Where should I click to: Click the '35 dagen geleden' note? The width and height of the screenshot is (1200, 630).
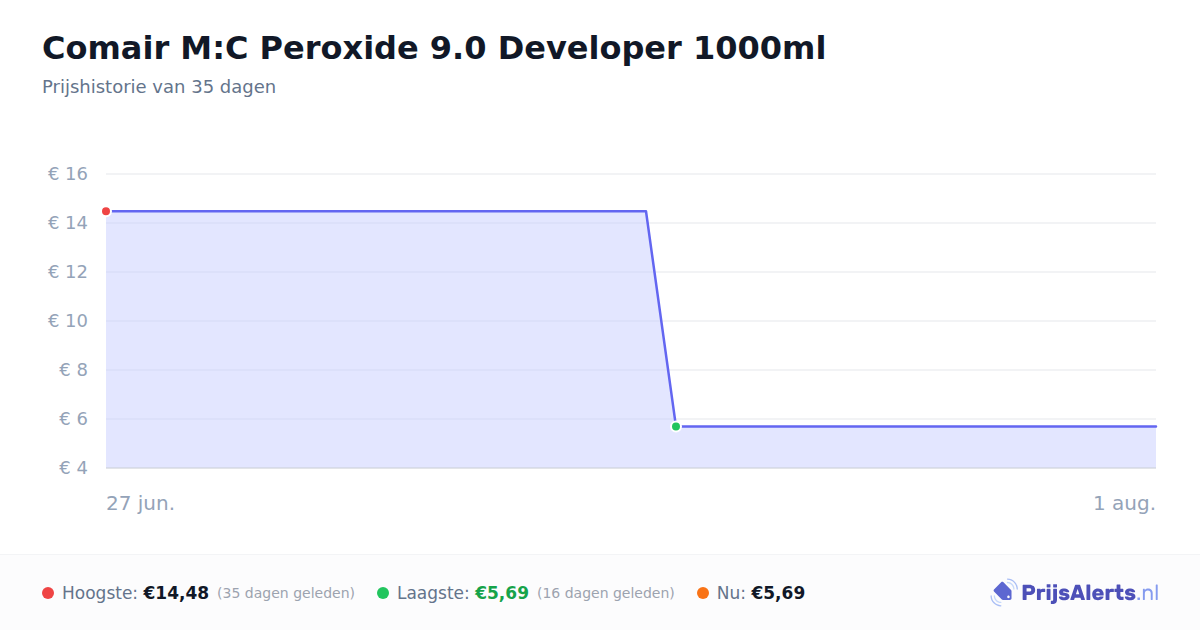point(286,593)
